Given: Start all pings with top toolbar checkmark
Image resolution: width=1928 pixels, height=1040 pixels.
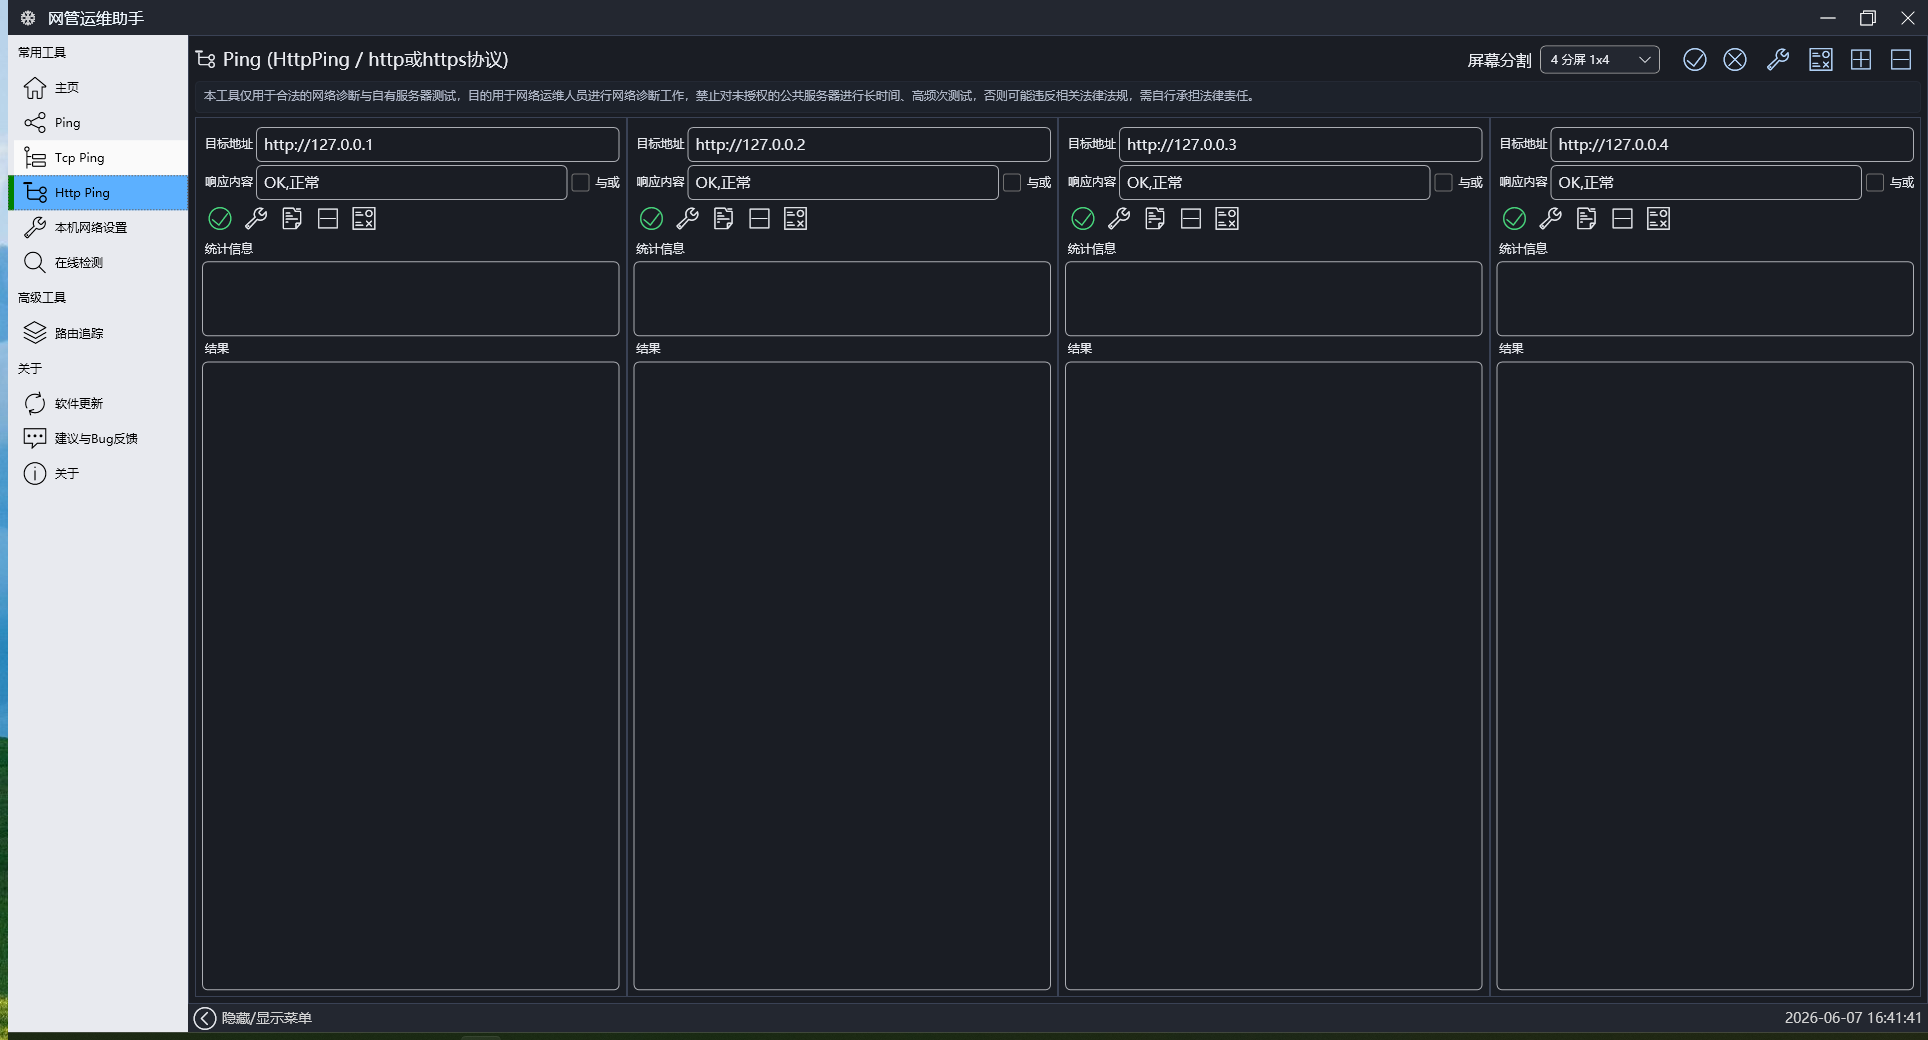Looking at the screenshot, I should pyautogui.click(x=1694, y=60).
